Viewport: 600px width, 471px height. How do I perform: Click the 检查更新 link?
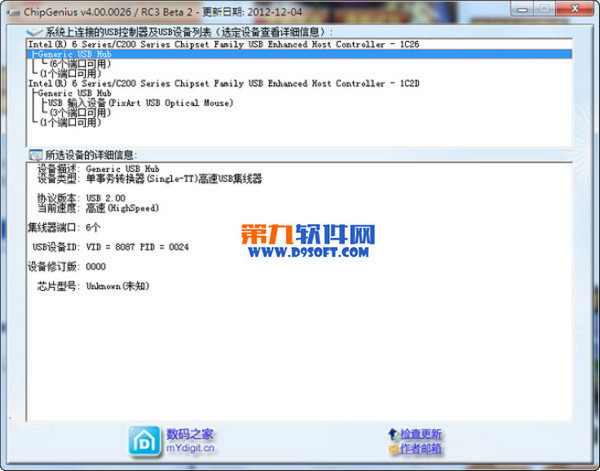point(421,434)
